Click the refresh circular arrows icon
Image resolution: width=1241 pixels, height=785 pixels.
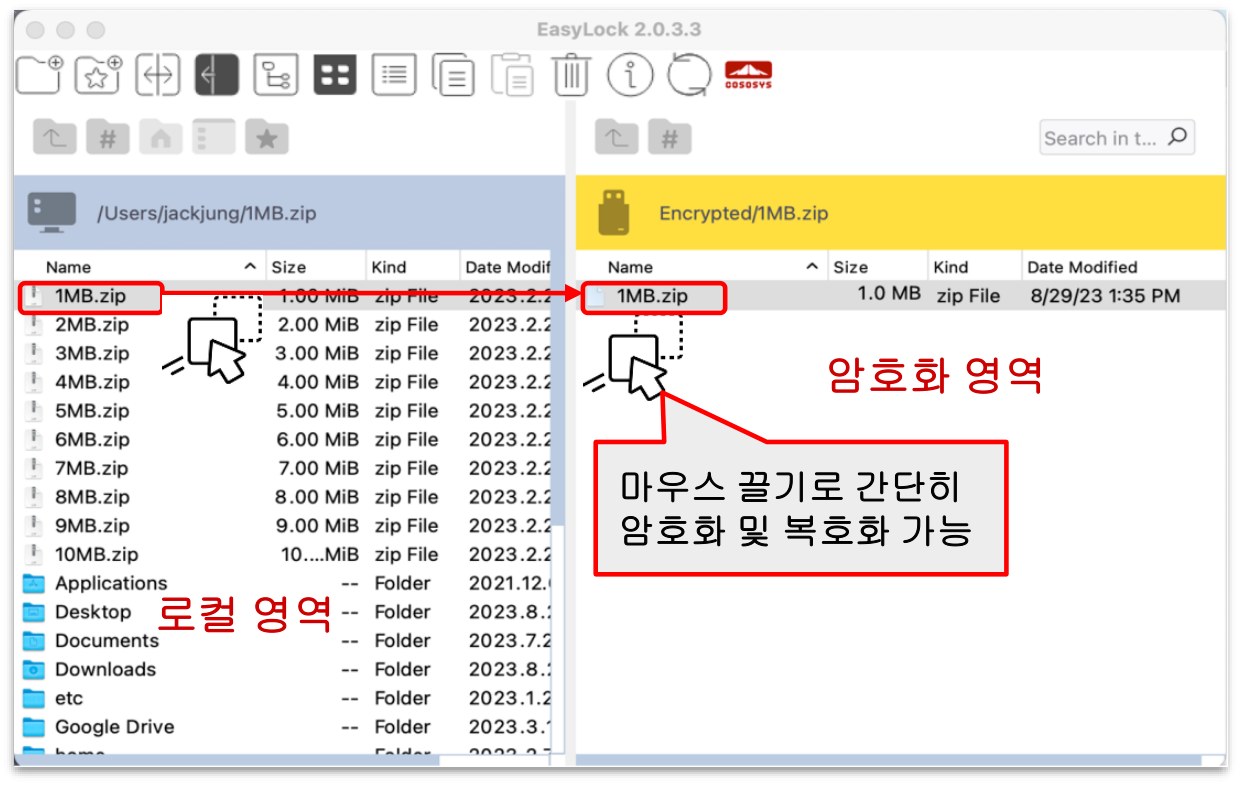point(689,75)
